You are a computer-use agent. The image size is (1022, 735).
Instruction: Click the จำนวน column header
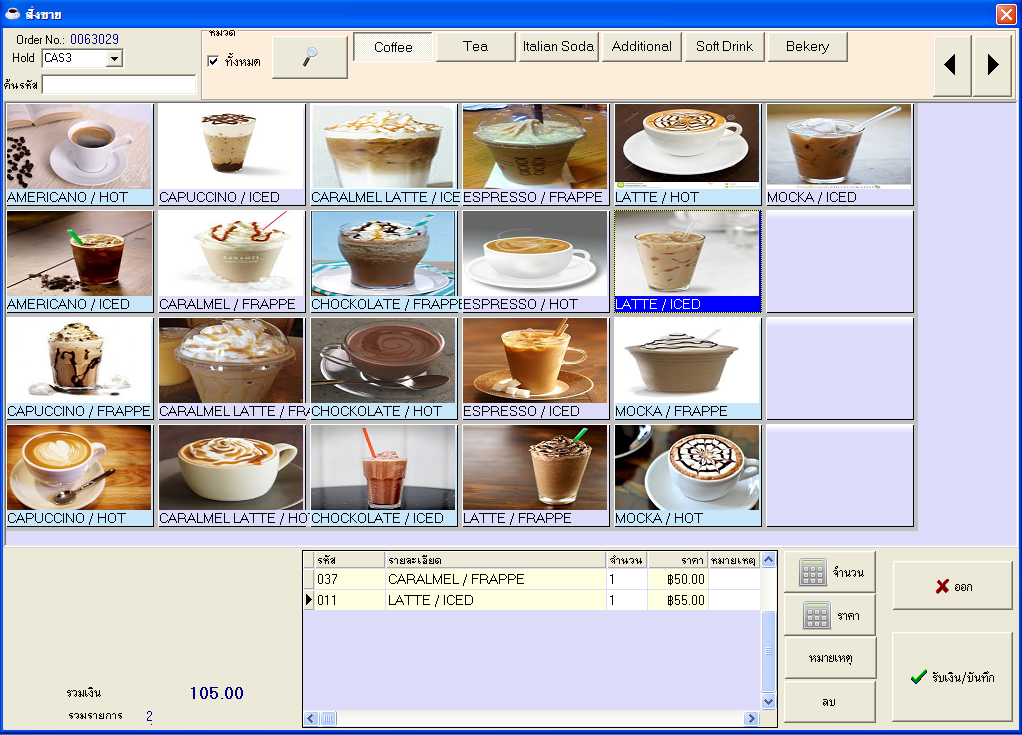click(x=626, y=560)
